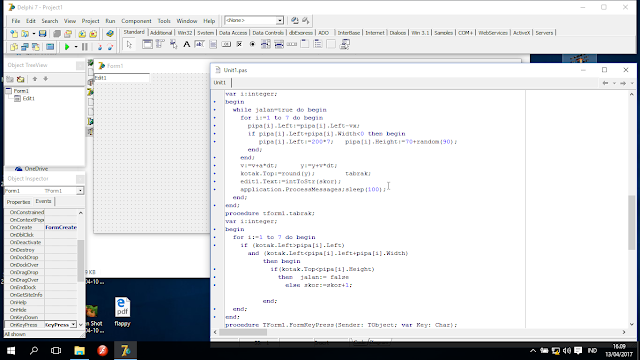The height and width of the screenshot is (360, 640).
Task: Open File Explorer from the taskbar
Action: tap(79, 351)
